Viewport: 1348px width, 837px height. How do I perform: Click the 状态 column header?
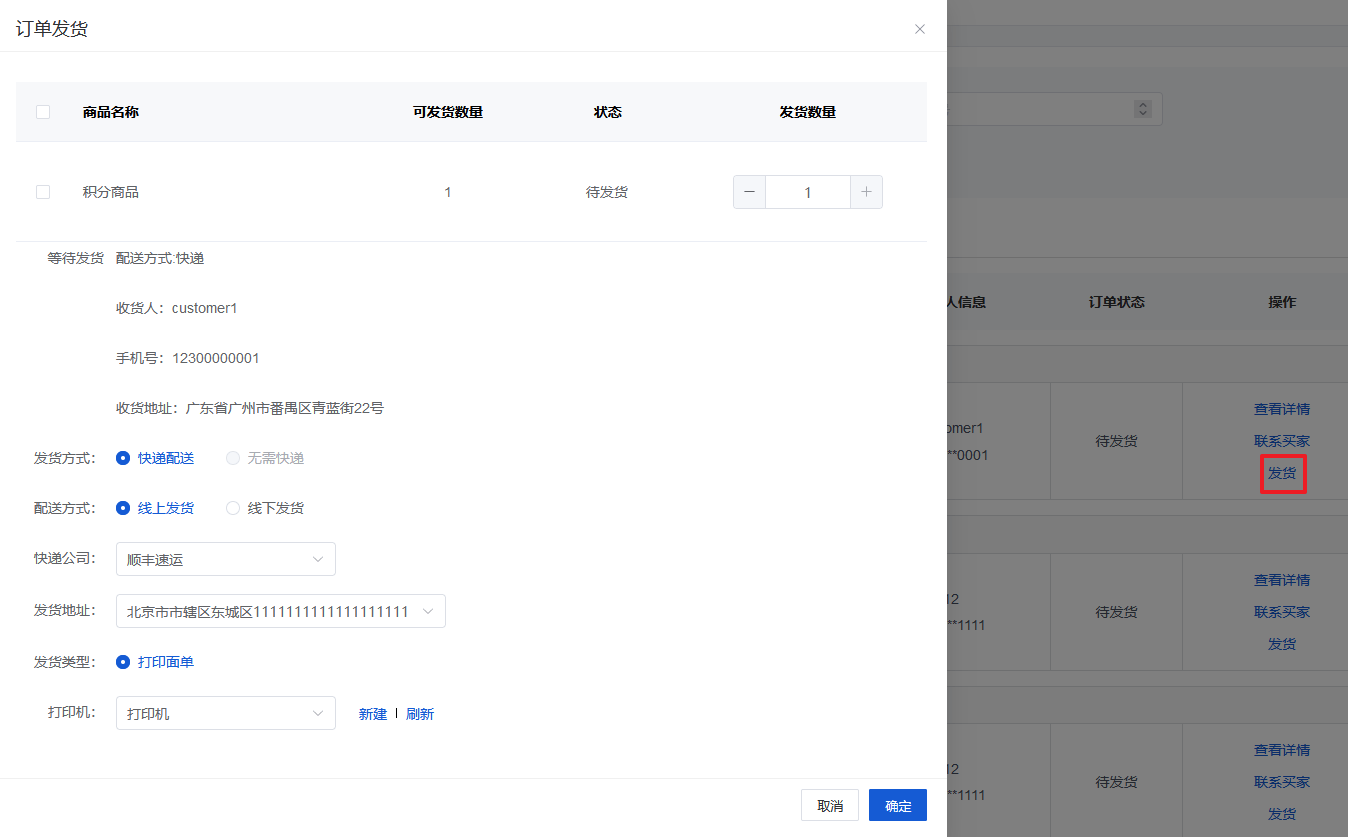pos(608,112)
